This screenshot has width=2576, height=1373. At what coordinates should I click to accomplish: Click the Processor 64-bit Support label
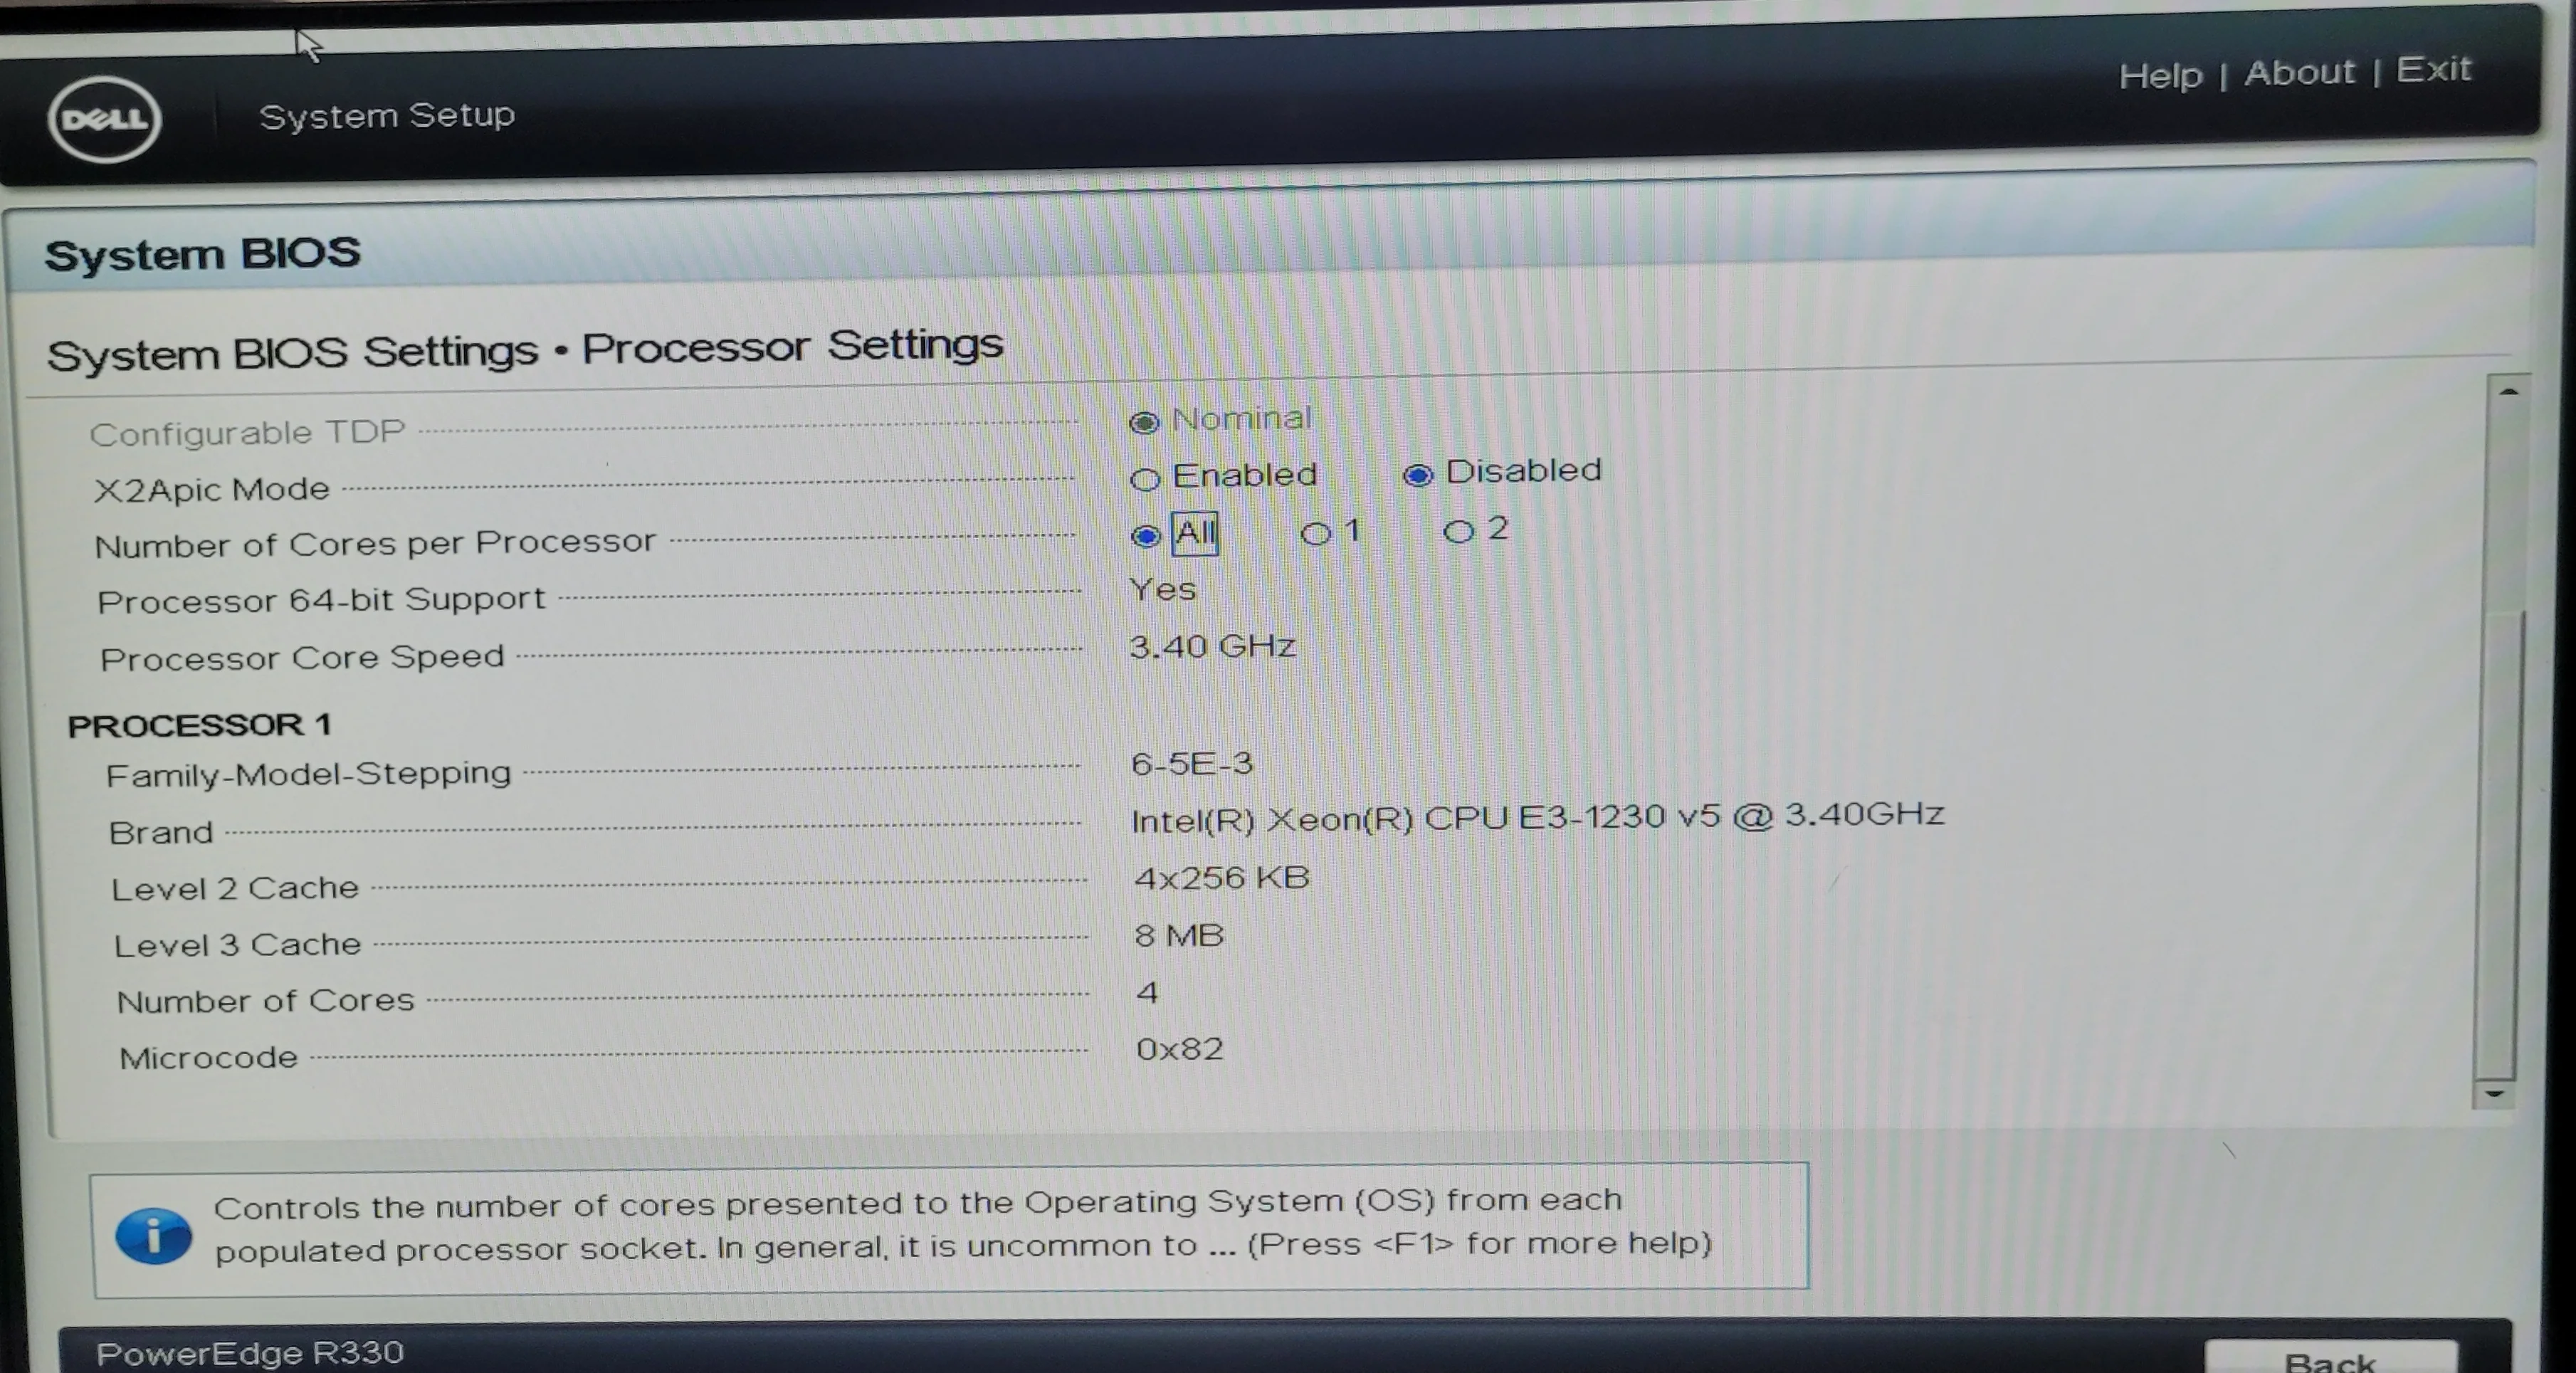321,600
